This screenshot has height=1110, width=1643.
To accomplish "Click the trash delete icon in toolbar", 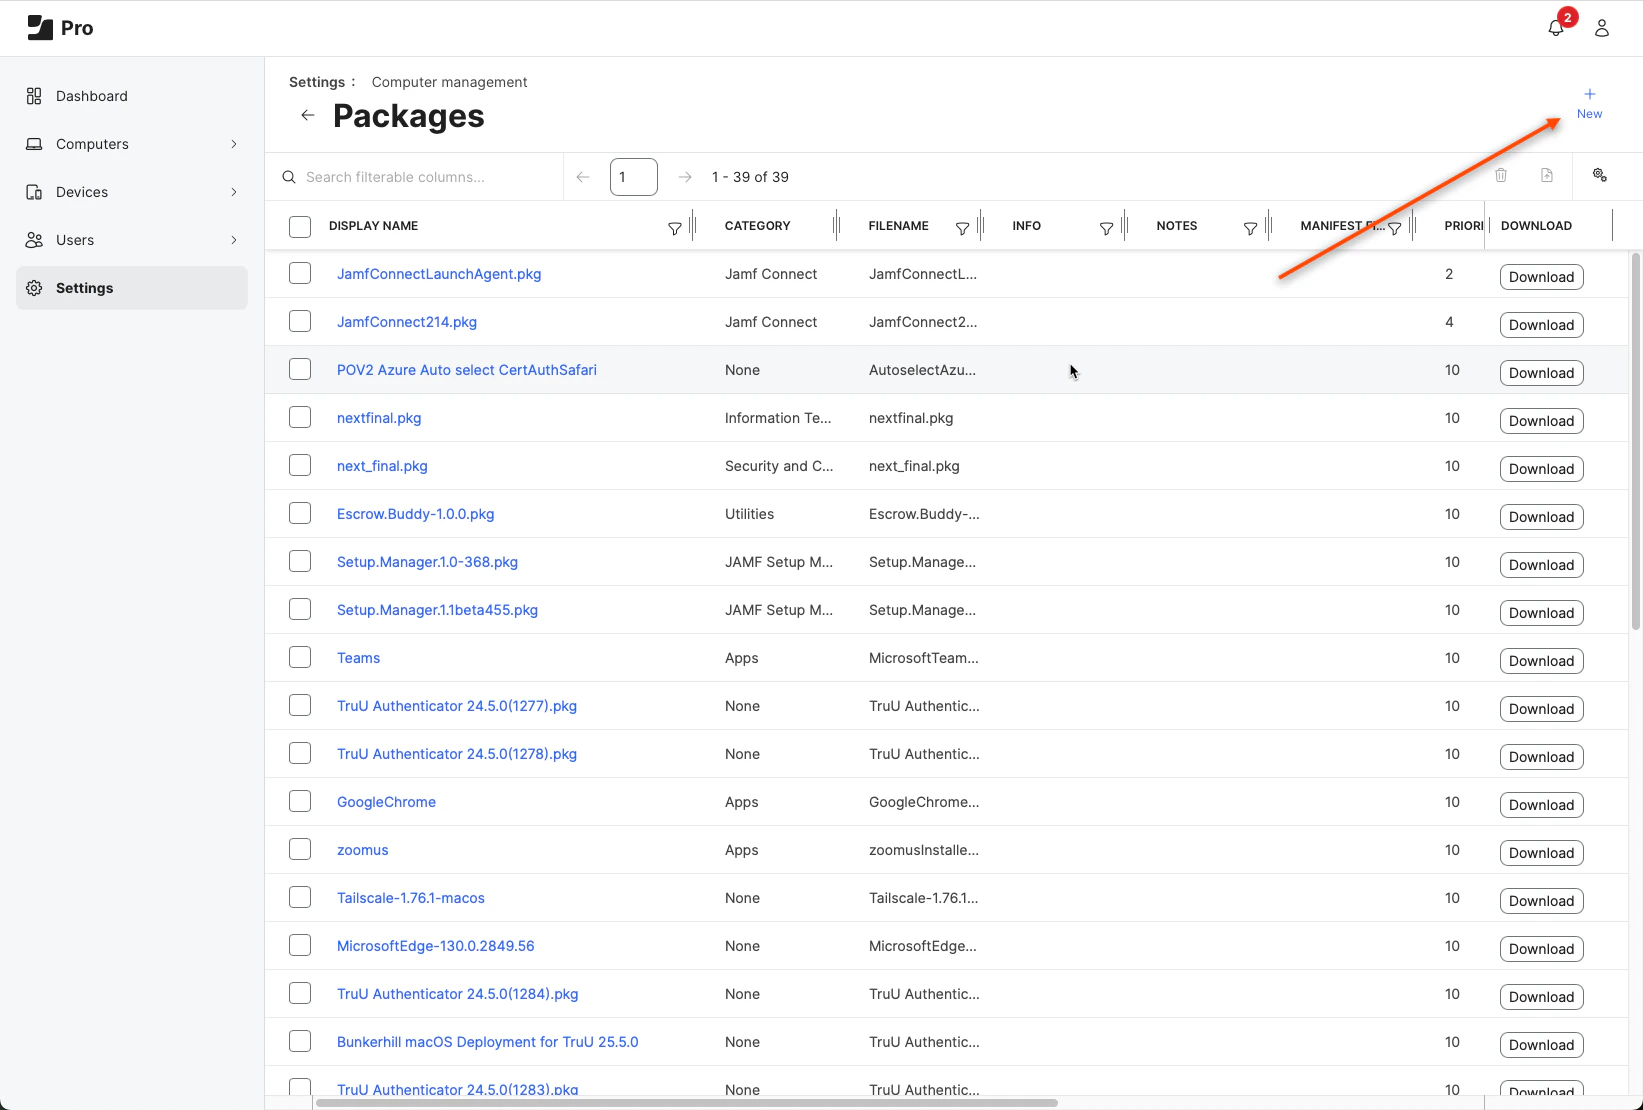I will point(1501,176).
